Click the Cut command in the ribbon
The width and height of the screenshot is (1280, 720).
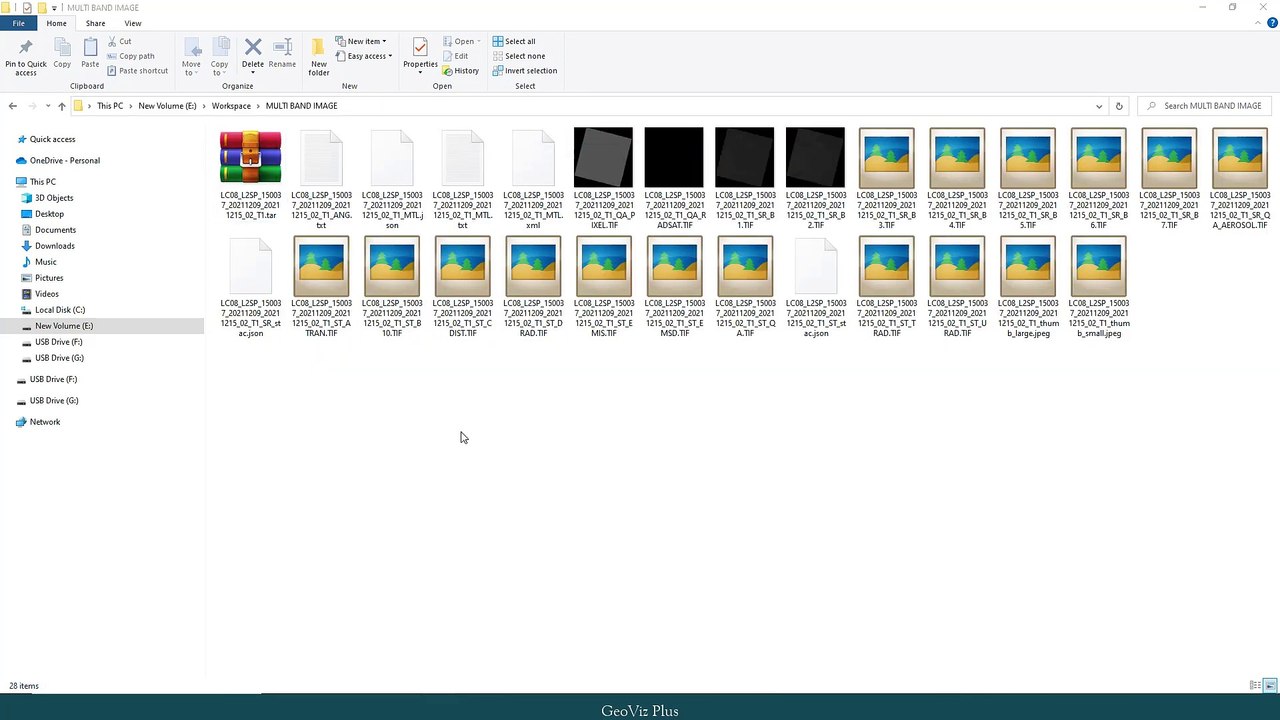pos(118,41)
